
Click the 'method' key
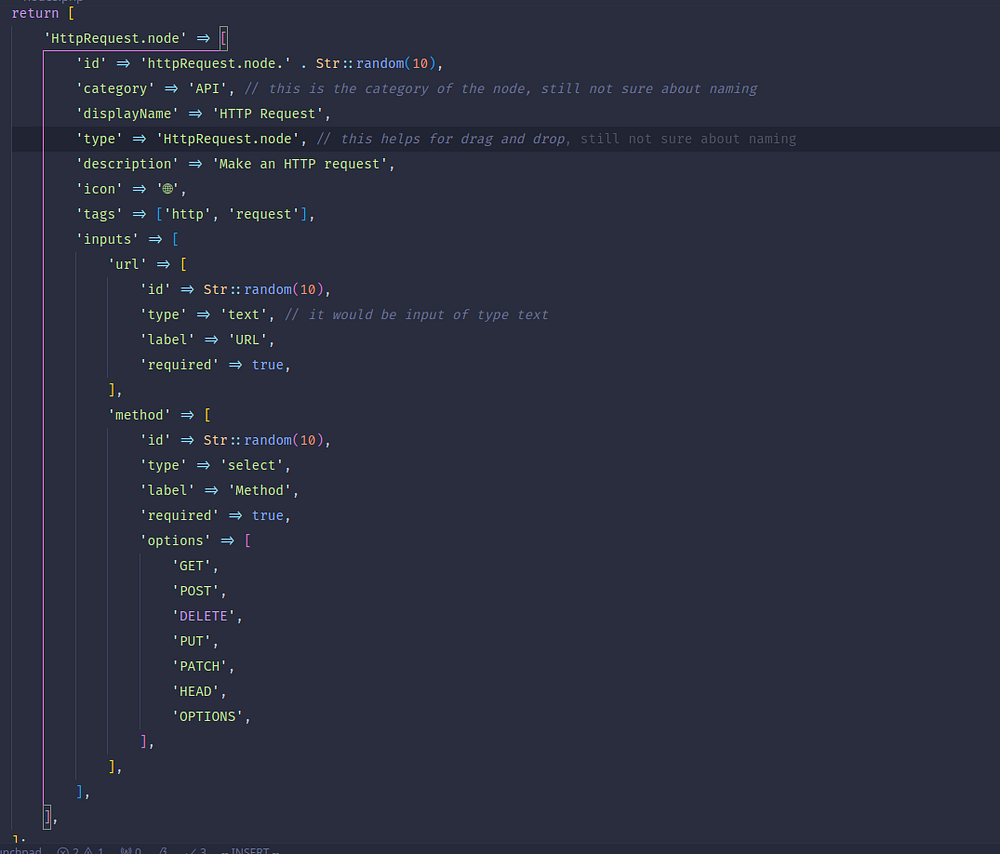click(140, 415)
